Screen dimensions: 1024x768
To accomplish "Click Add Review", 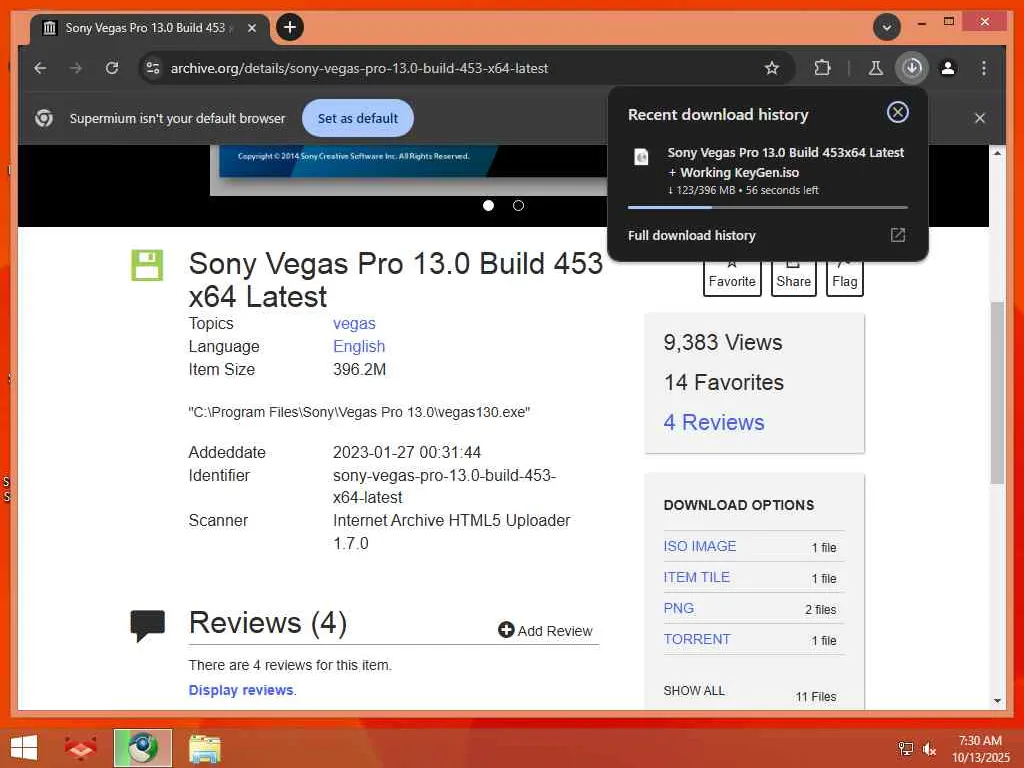I will pyautogui.click(x=545, y=630).
